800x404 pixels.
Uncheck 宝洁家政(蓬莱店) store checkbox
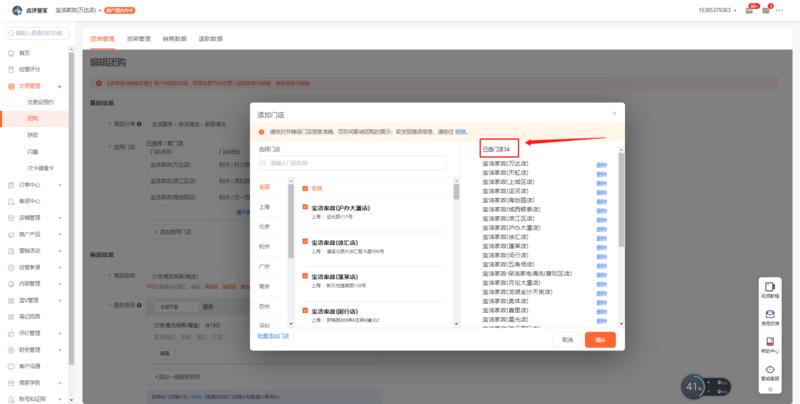coord(305,275)
